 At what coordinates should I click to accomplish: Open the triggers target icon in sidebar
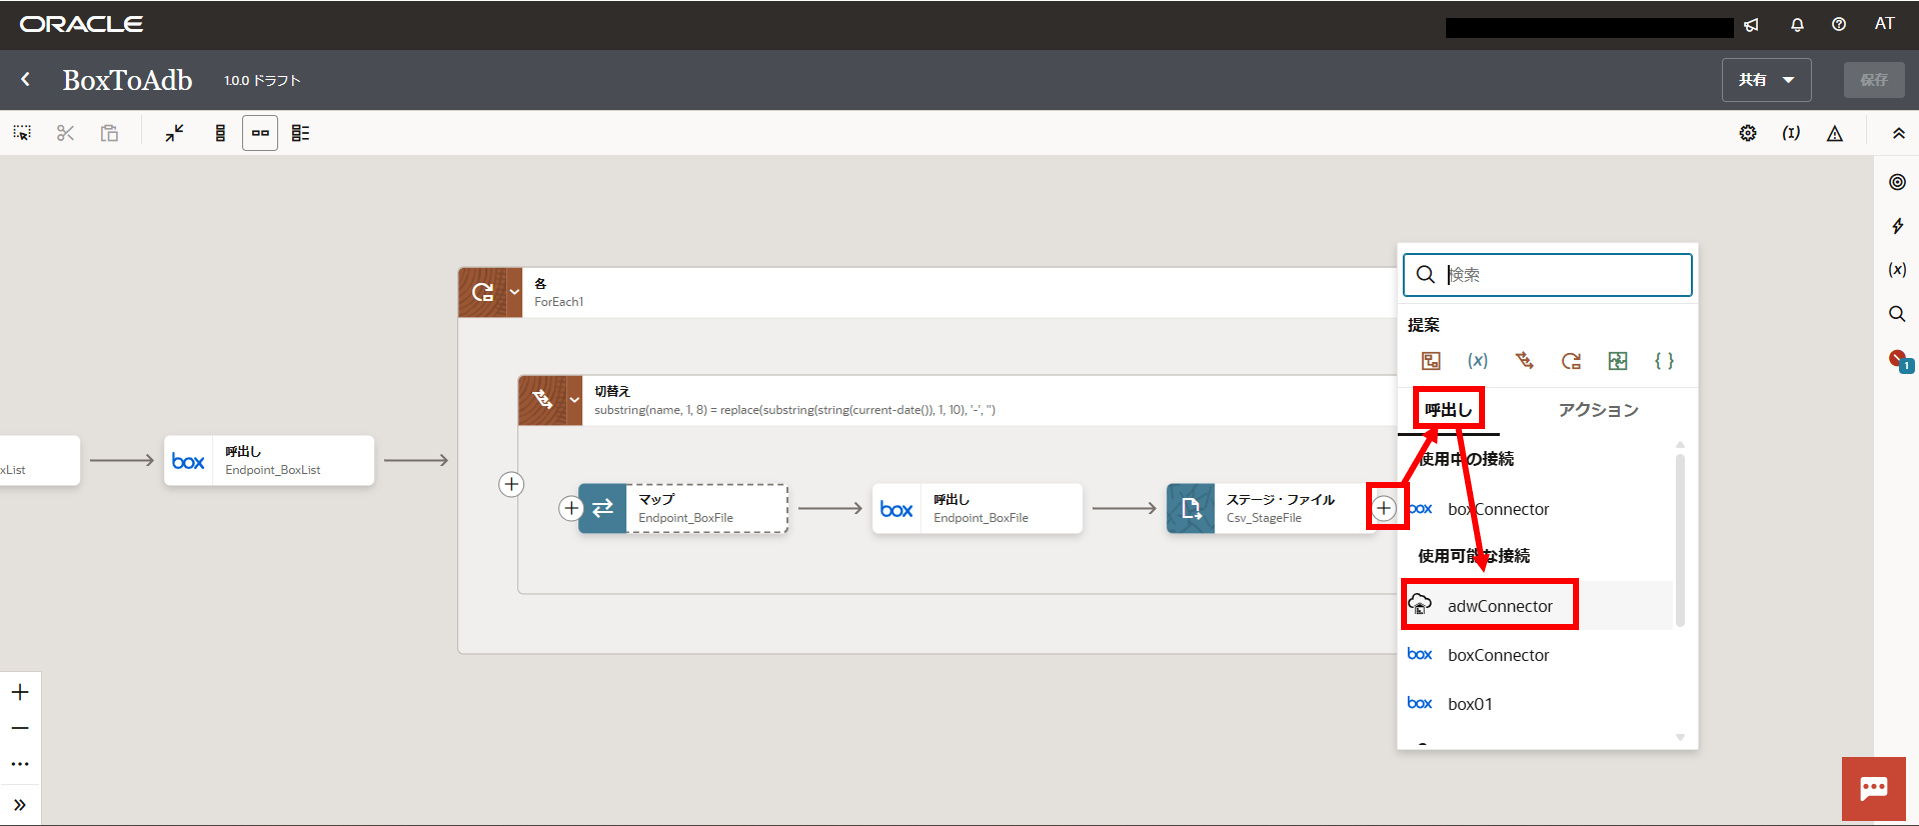click(1897, 182)
